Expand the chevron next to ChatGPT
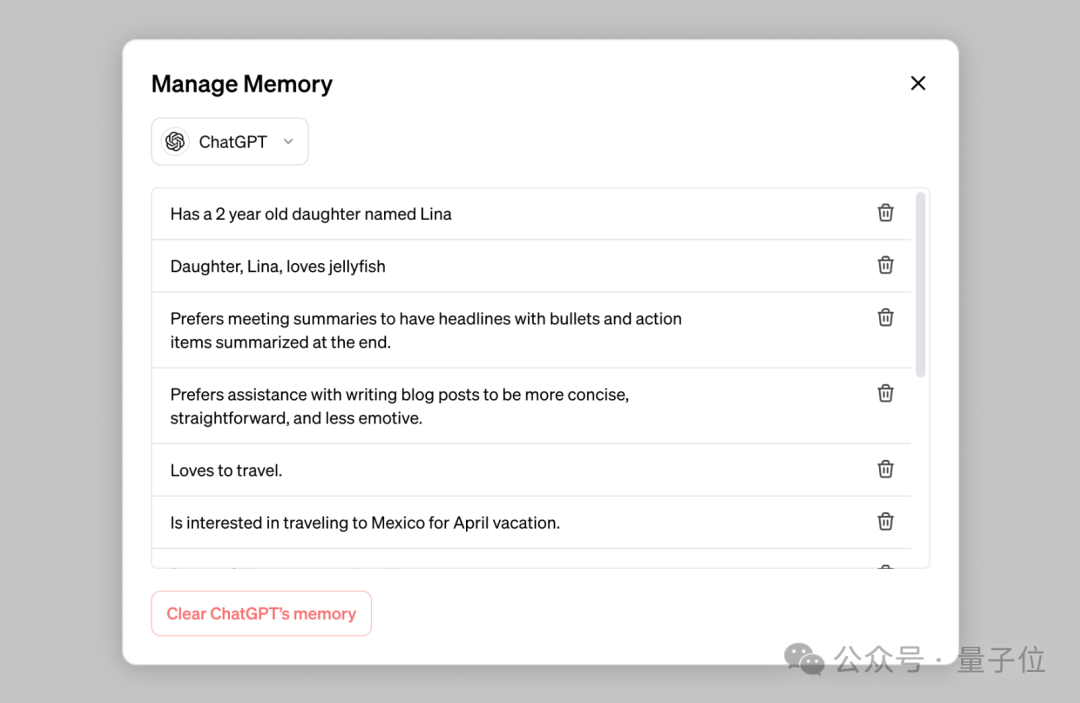Viewport: 1080px width, 703px height. coord(288,141)
